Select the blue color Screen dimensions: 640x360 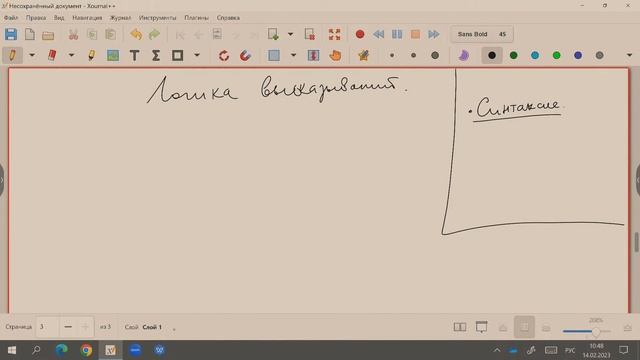coord(578,55)
